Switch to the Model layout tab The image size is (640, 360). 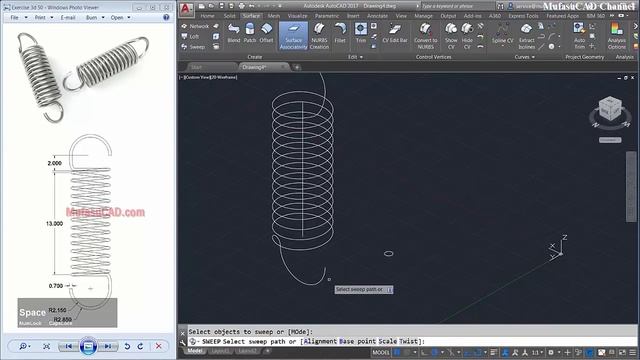[x=195, y=351]
